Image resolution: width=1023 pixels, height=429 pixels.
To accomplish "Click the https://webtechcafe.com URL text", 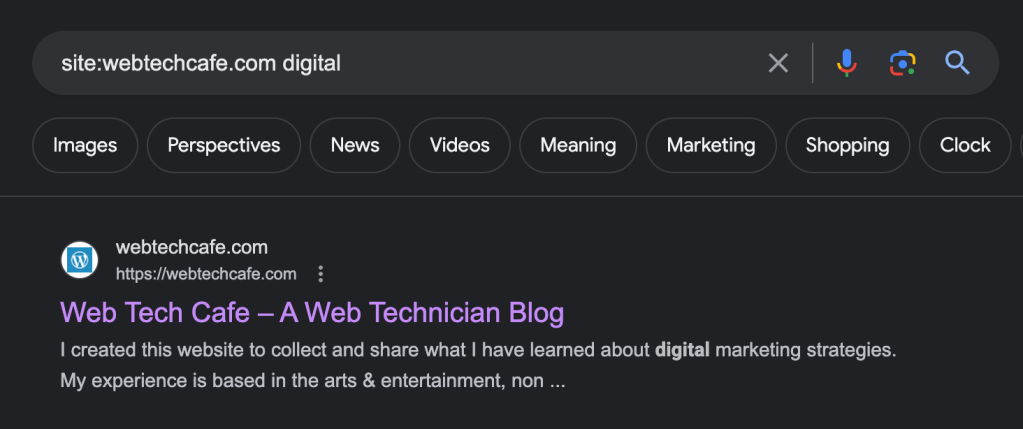I will (x=206, y=274).
